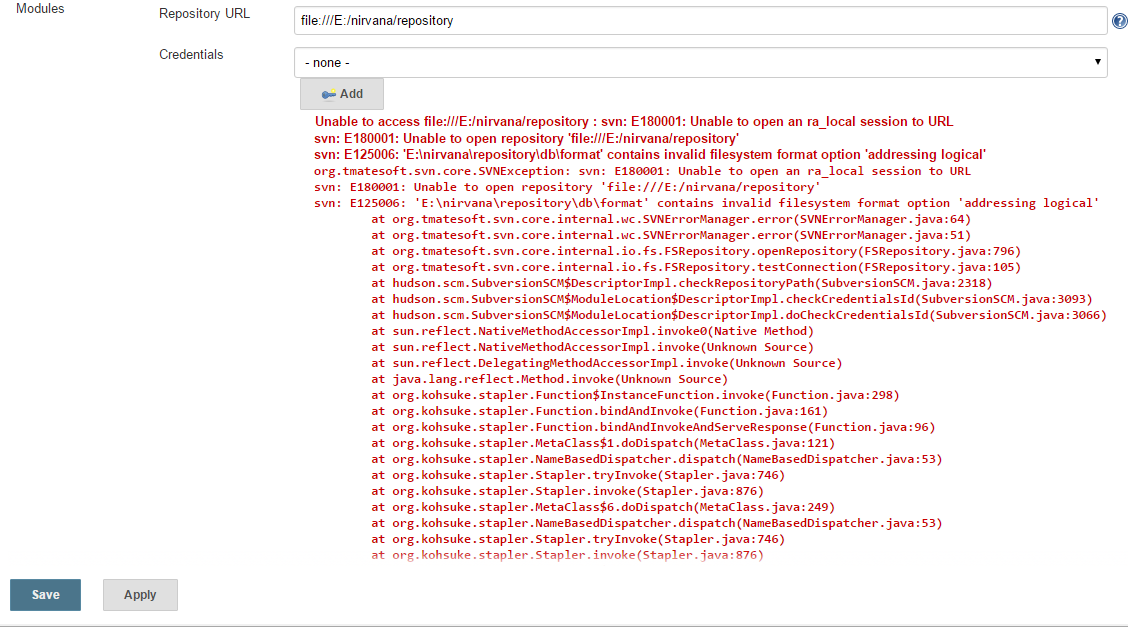Click the java.lang.reflect.Method.invoke trace line
1128x627 pixels.
[549, 379]
